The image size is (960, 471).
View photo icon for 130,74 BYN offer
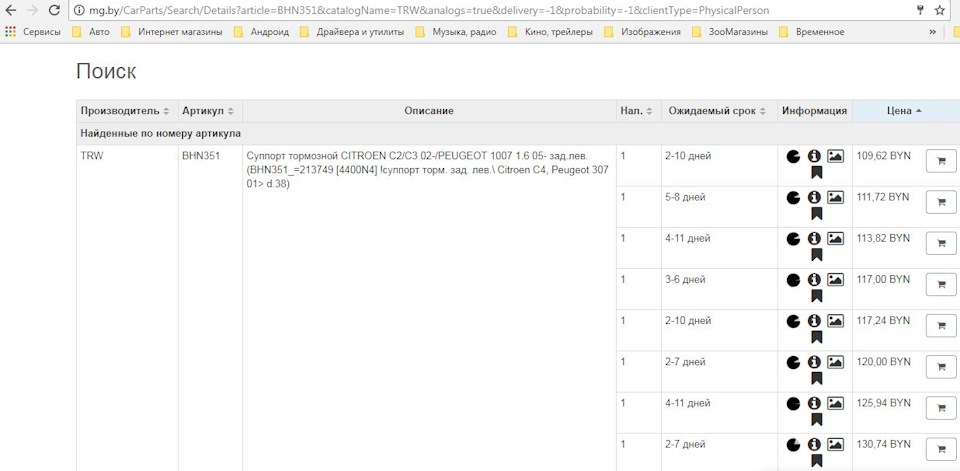click(x=835, y=444)
